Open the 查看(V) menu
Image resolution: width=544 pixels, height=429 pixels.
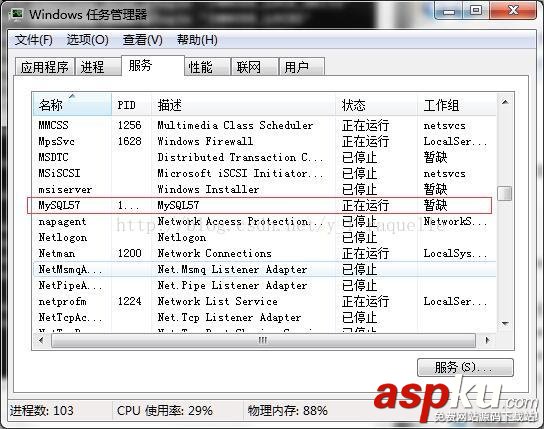click(142, 40)
